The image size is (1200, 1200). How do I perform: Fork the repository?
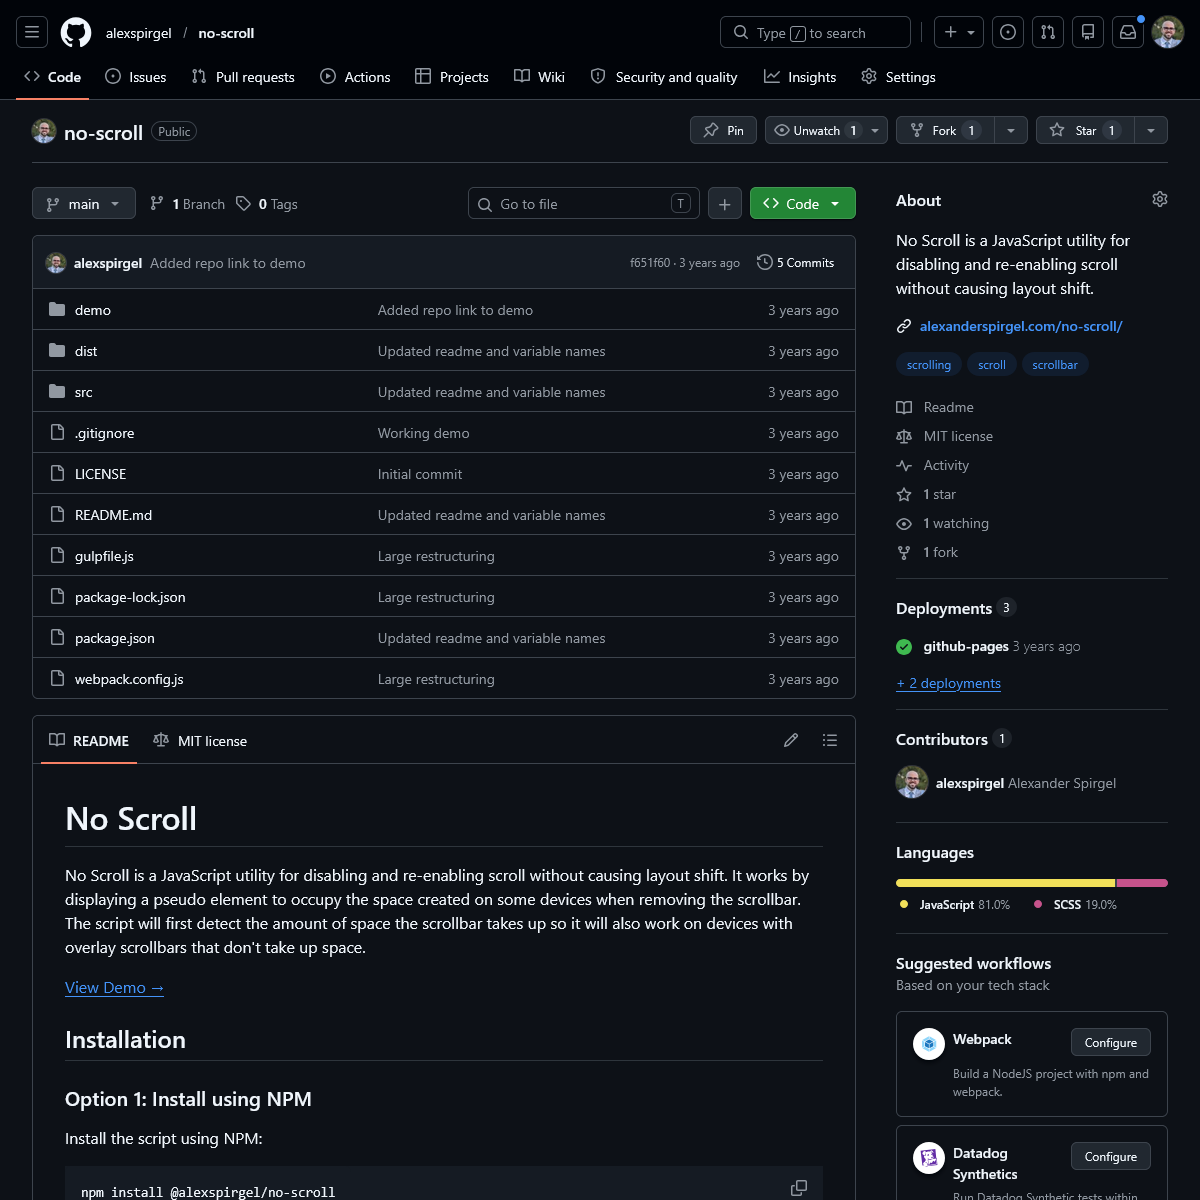pyautogui.click(x=945, y=130)
